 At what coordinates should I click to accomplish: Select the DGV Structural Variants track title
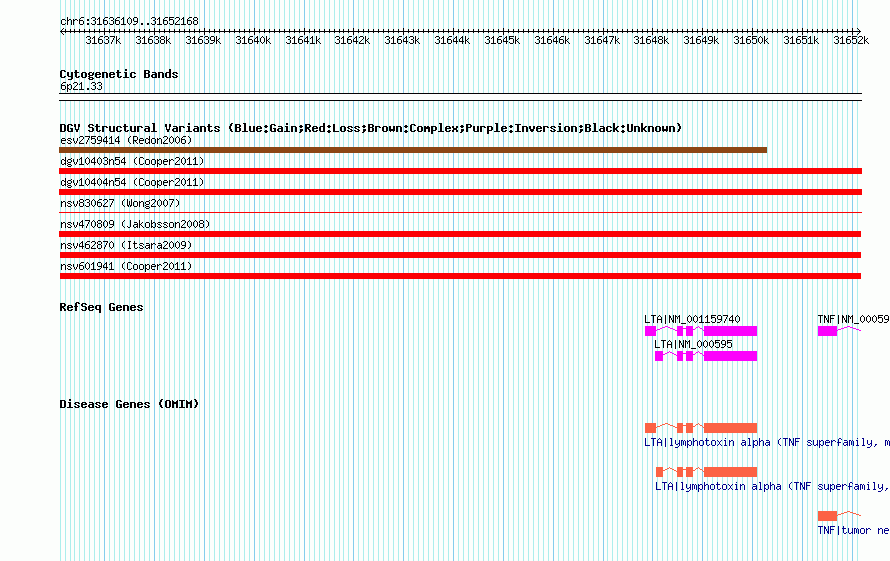[x=371, y=128]
